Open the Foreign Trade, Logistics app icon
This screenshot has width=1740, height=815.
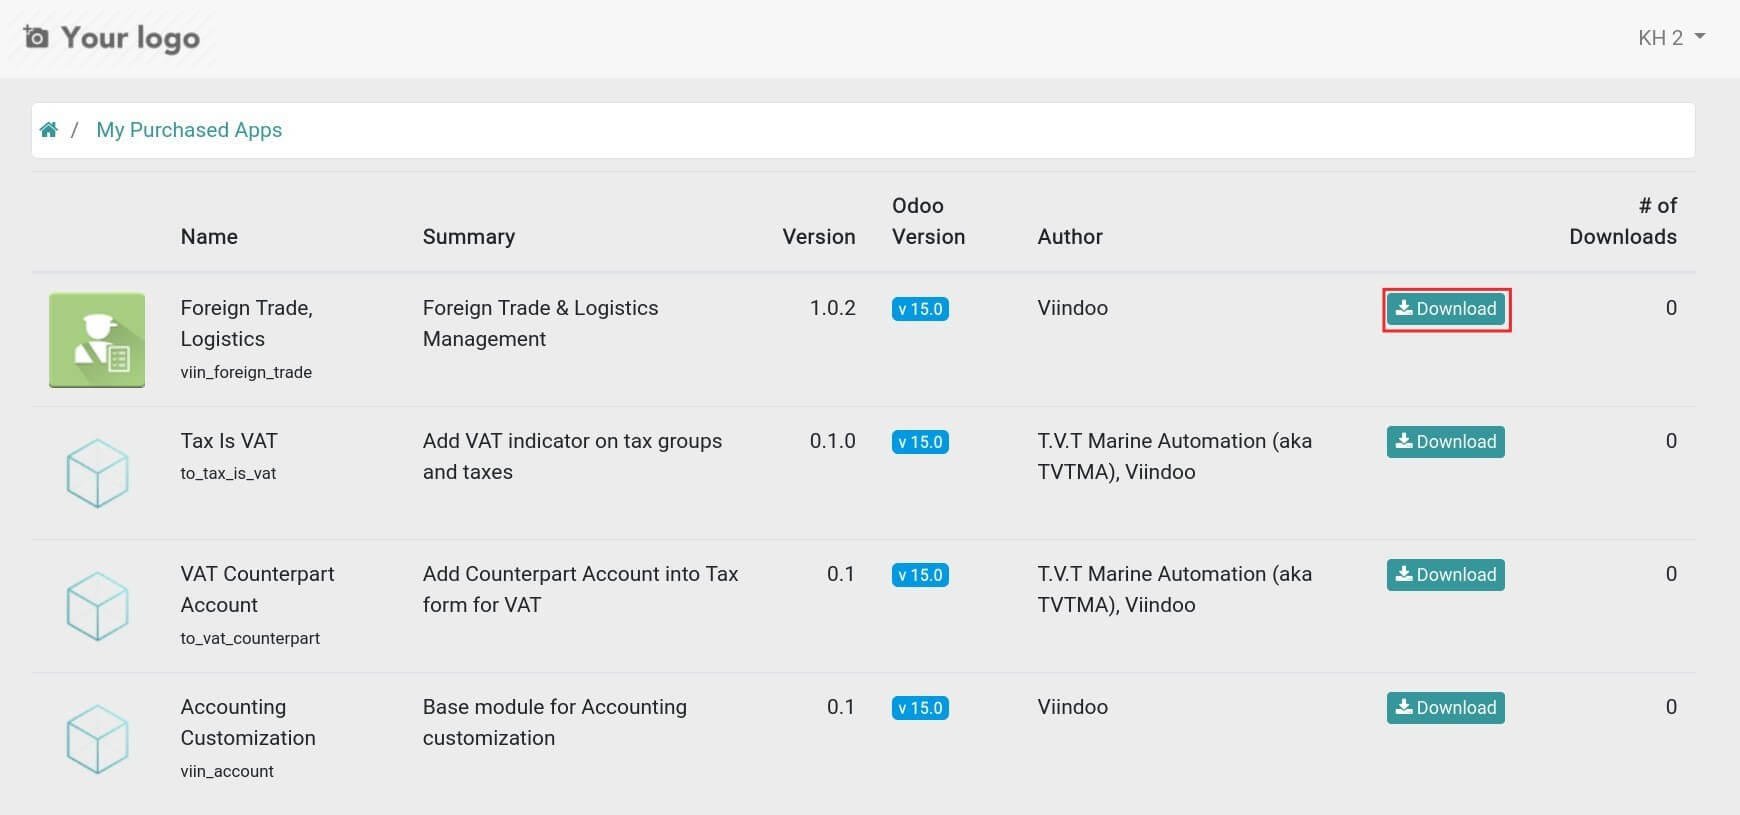[97, 340]
